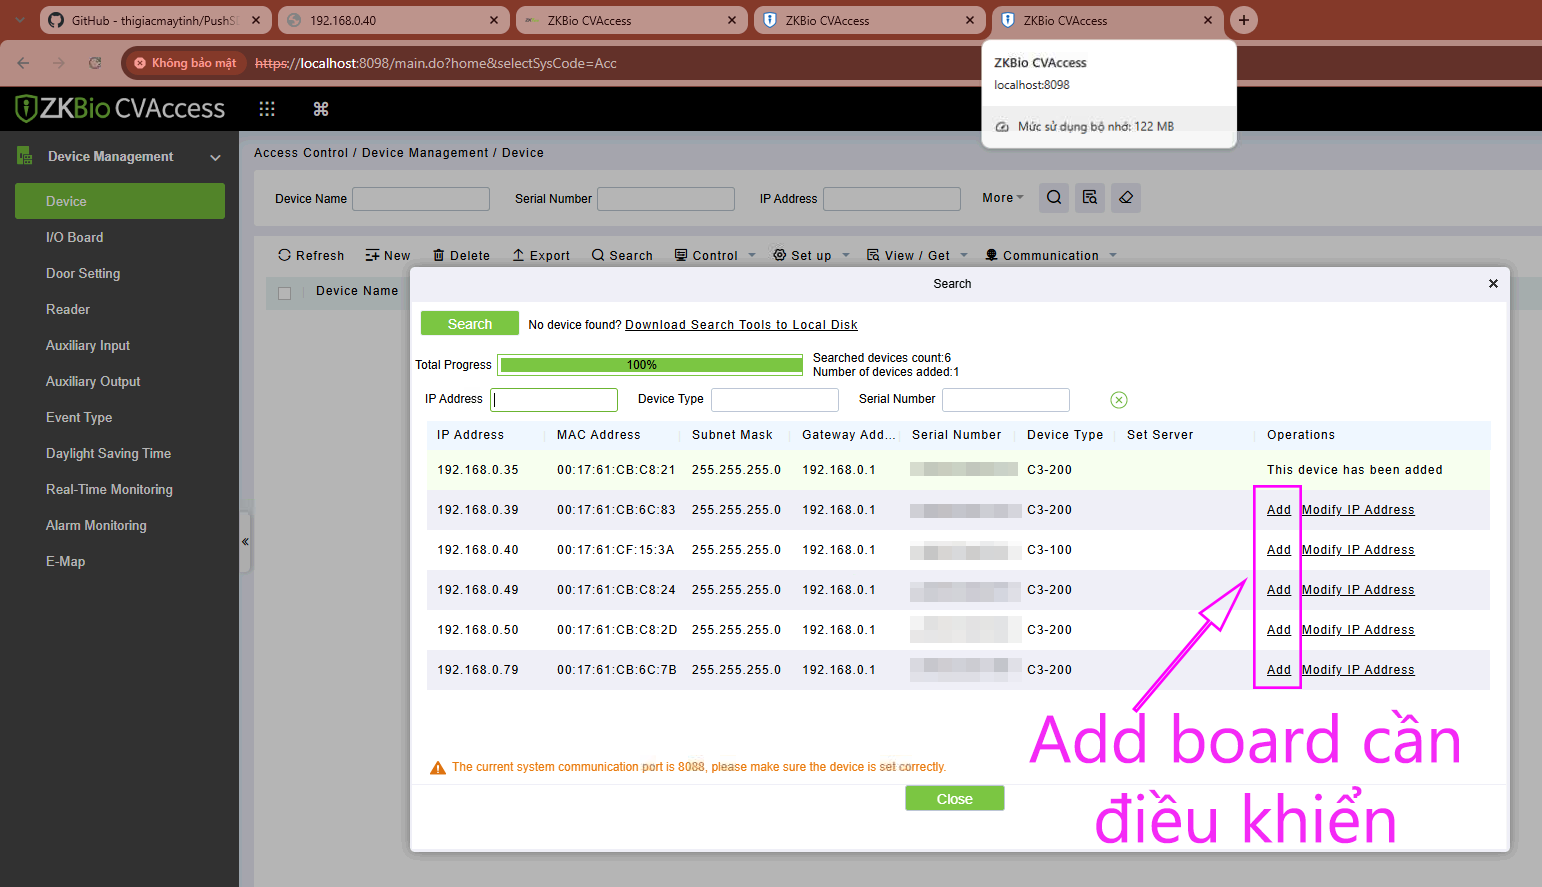Select Device in the sidebar

(120, 201)
